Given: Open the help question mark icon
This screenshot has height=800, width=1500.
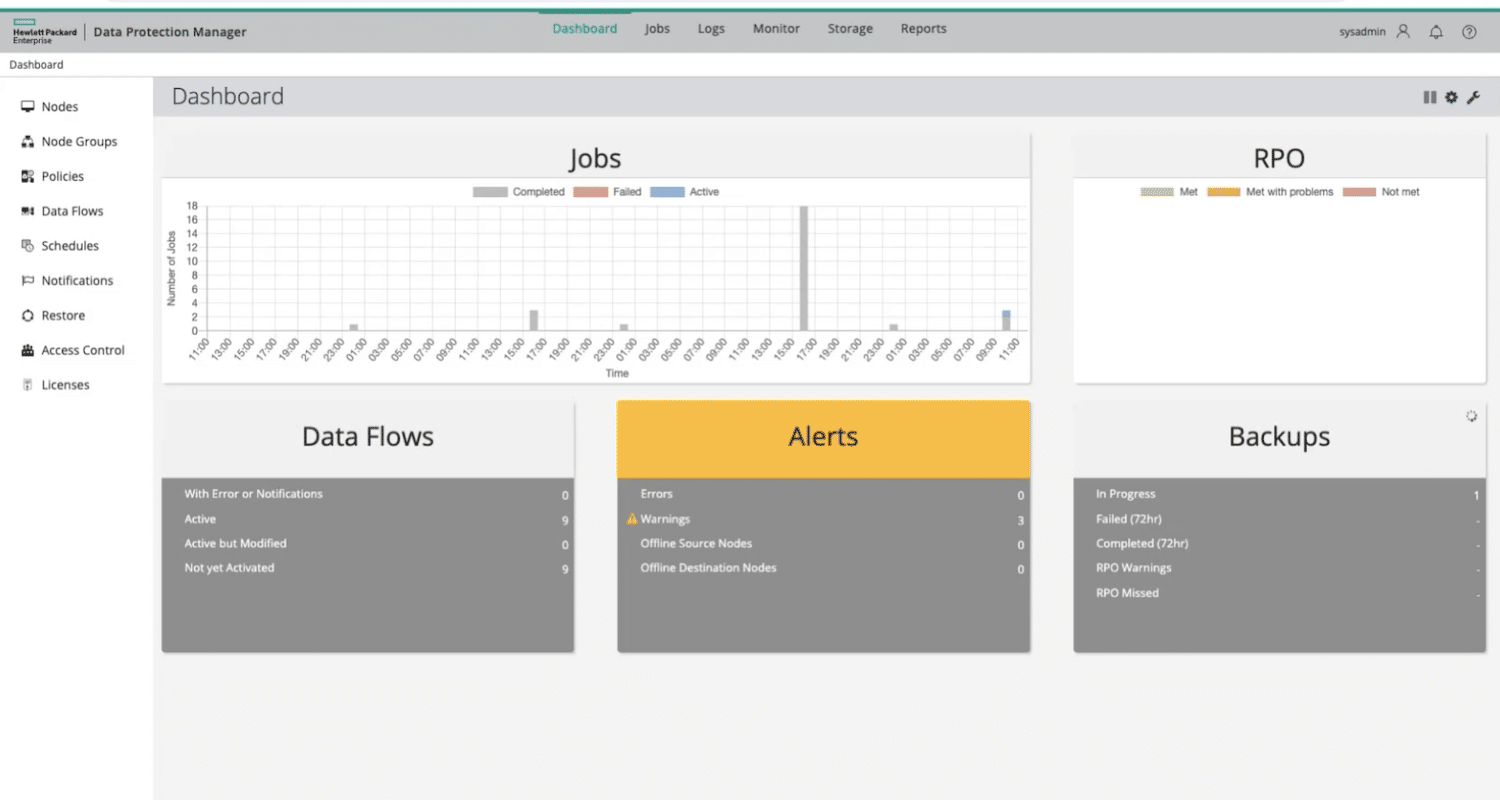Looking at the screenshot, I should coord(1469,31).
